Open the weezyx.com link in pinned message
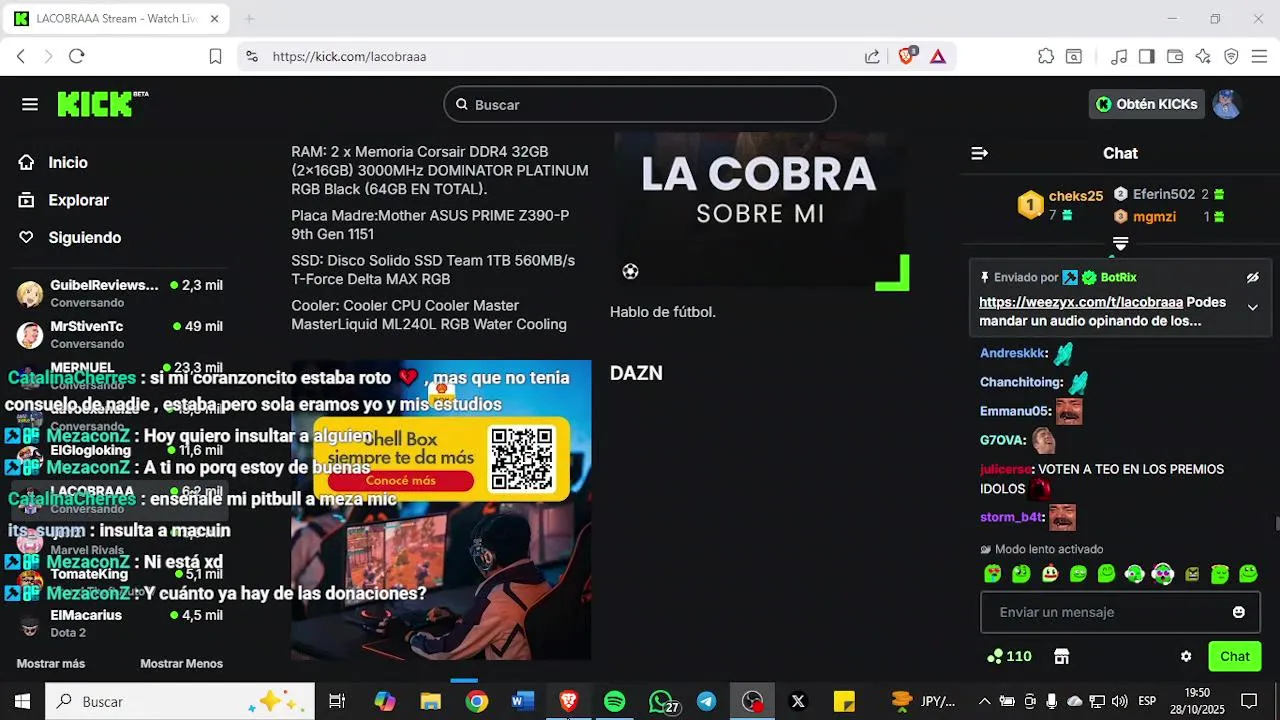The width and height of the screenshot is (1280, 720). (x=1081, y=302)
